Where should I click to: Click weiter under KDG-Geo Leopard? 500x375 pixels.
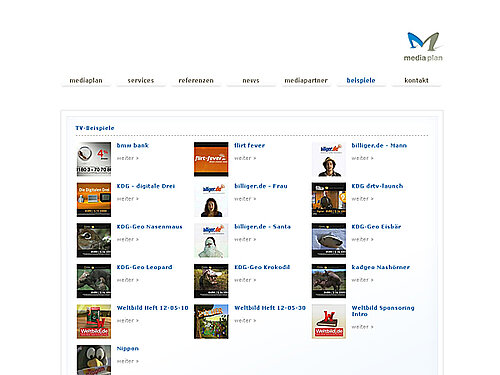pyautogui.click(x=128, y=280)
